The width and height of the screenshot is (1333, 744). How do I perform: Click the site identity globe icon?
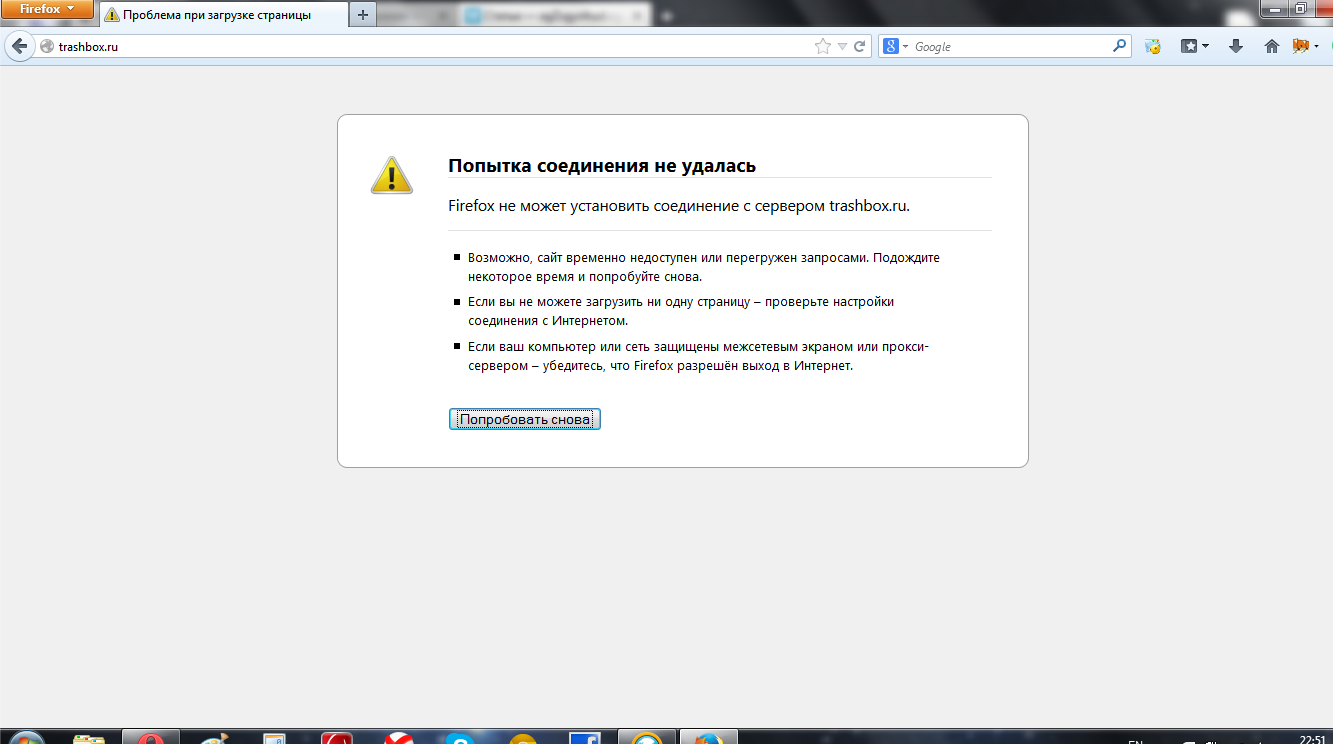tap(46, 46)
